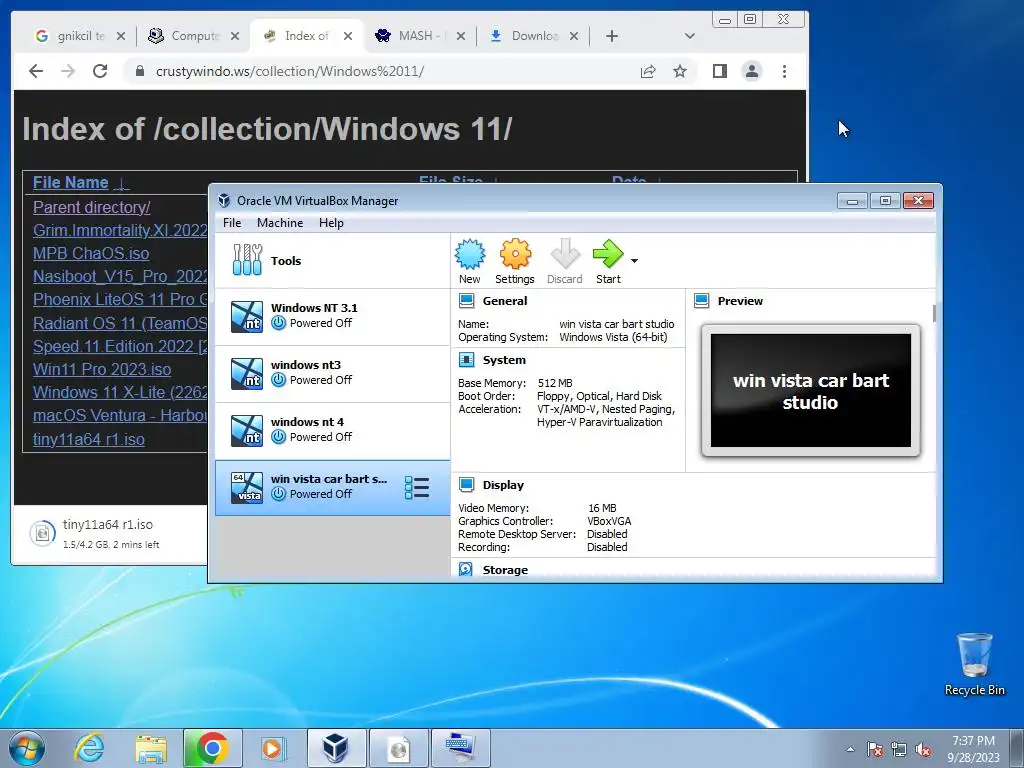Viewport: 1024px width, 768px height.
Task: Select the Tools entry in VirtualBox
Action: (x=332, y=261)
